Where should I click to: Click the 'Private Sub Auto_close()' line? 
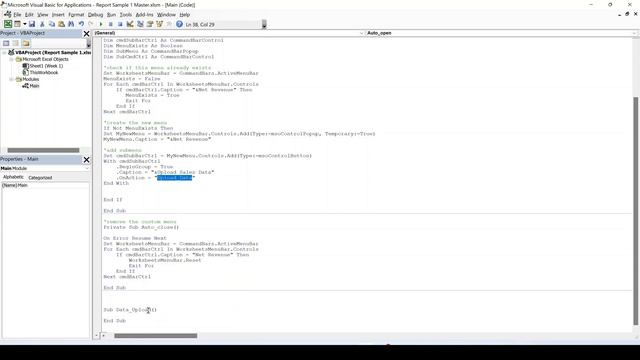tap(141, 227)
